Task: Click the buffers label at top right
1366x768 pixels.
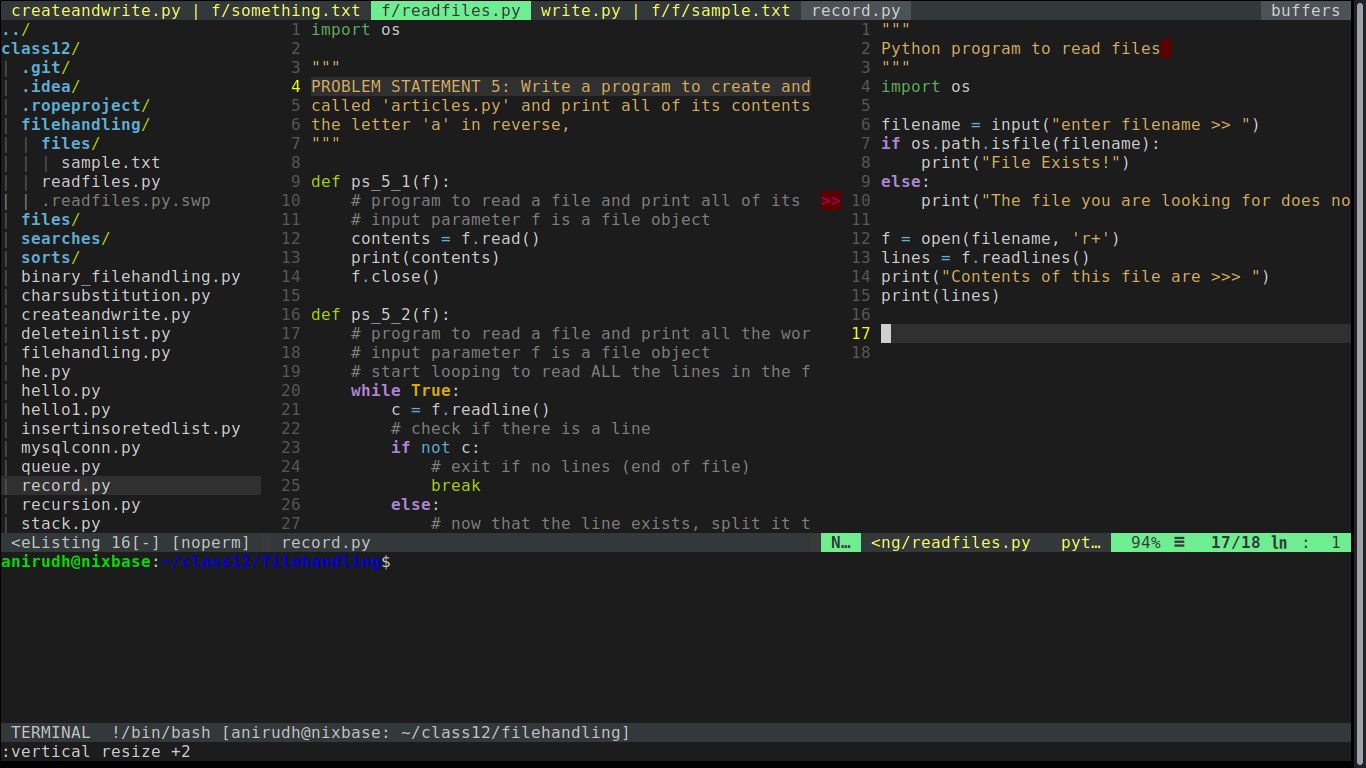Action: click(1305, 10)
